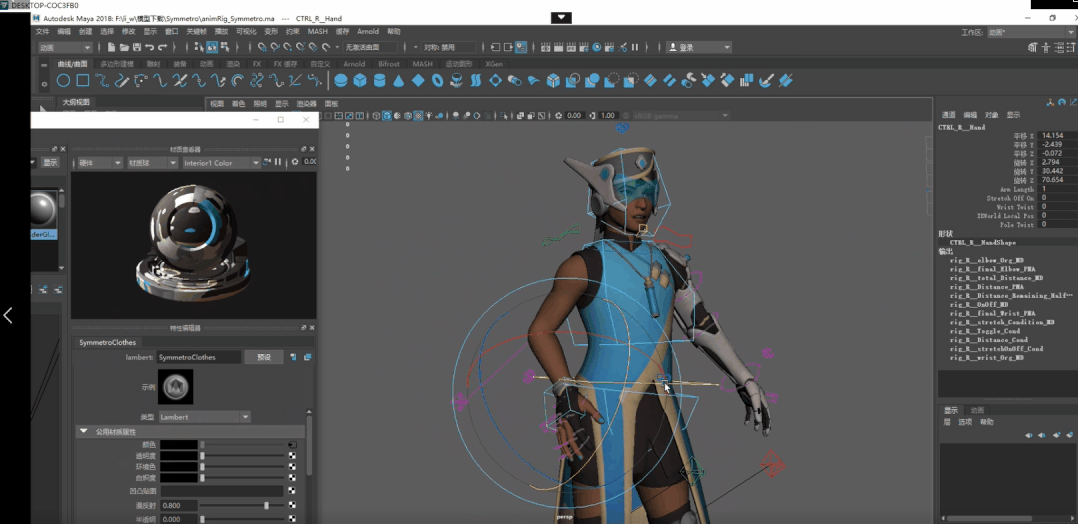Select the NURBS circle shelf tool
The height and width of the screenshot is (524, 1078).
coord(63,81)
